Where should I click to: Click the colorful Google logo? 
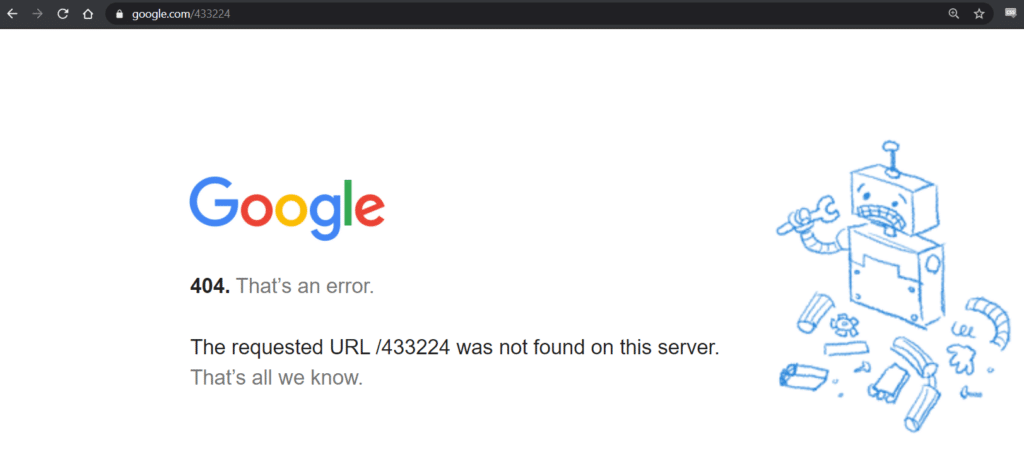tap(287, 208)
